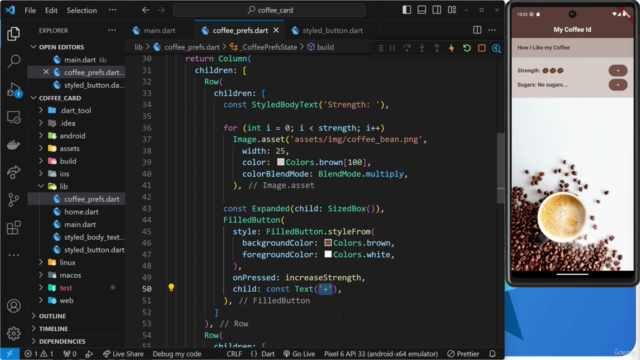Open the Manage settings gear
640x360 pixels.
pyautogui.click(x=13, y=333)
